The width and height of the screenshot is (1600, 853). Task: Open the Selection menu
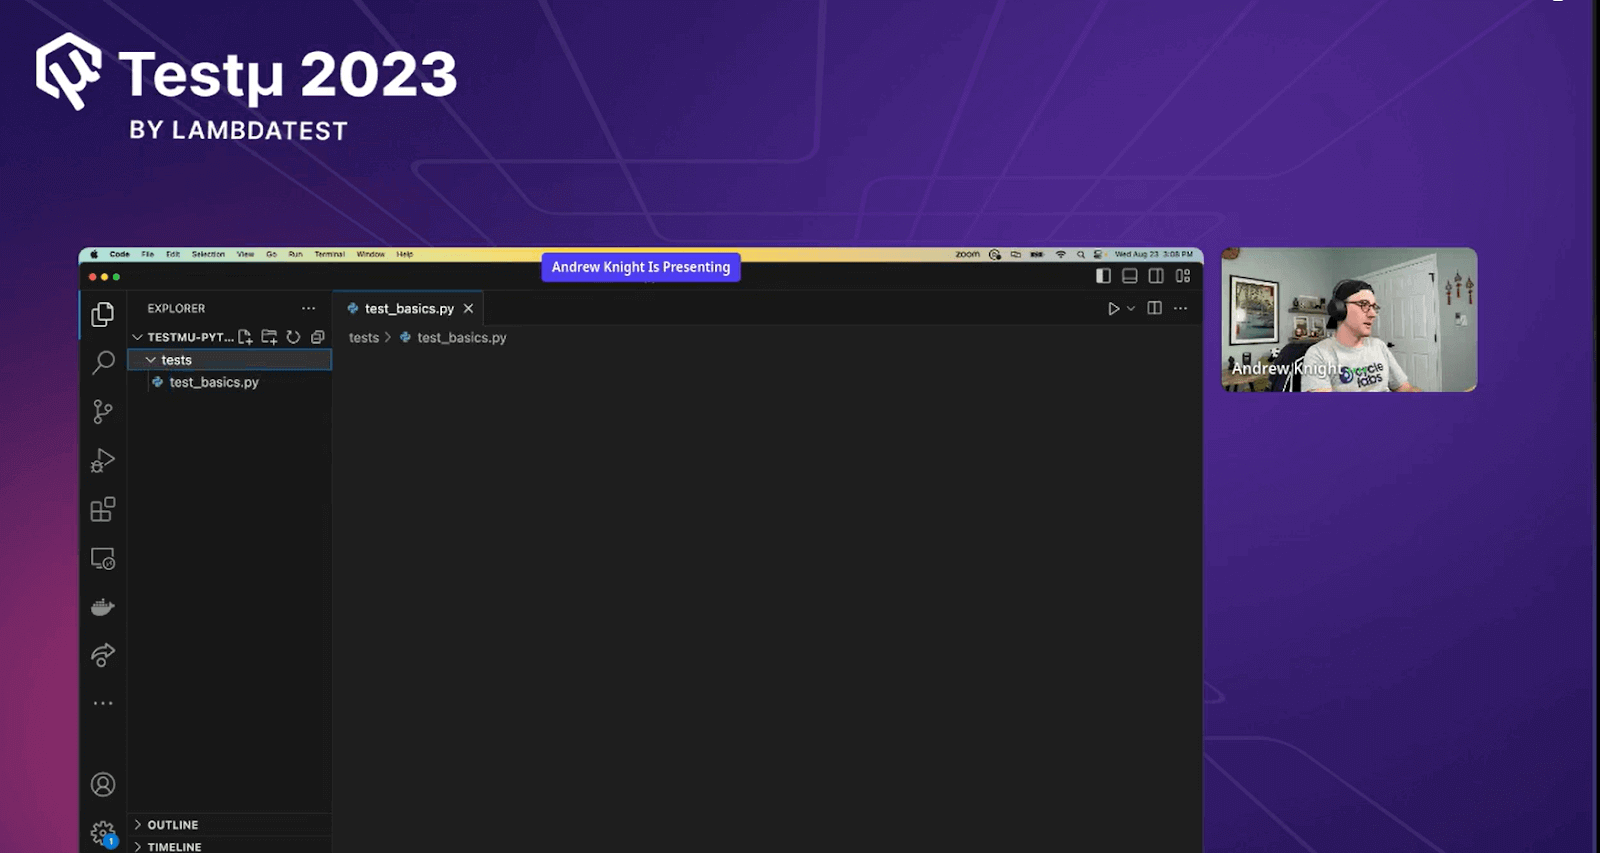coord(208,254)
